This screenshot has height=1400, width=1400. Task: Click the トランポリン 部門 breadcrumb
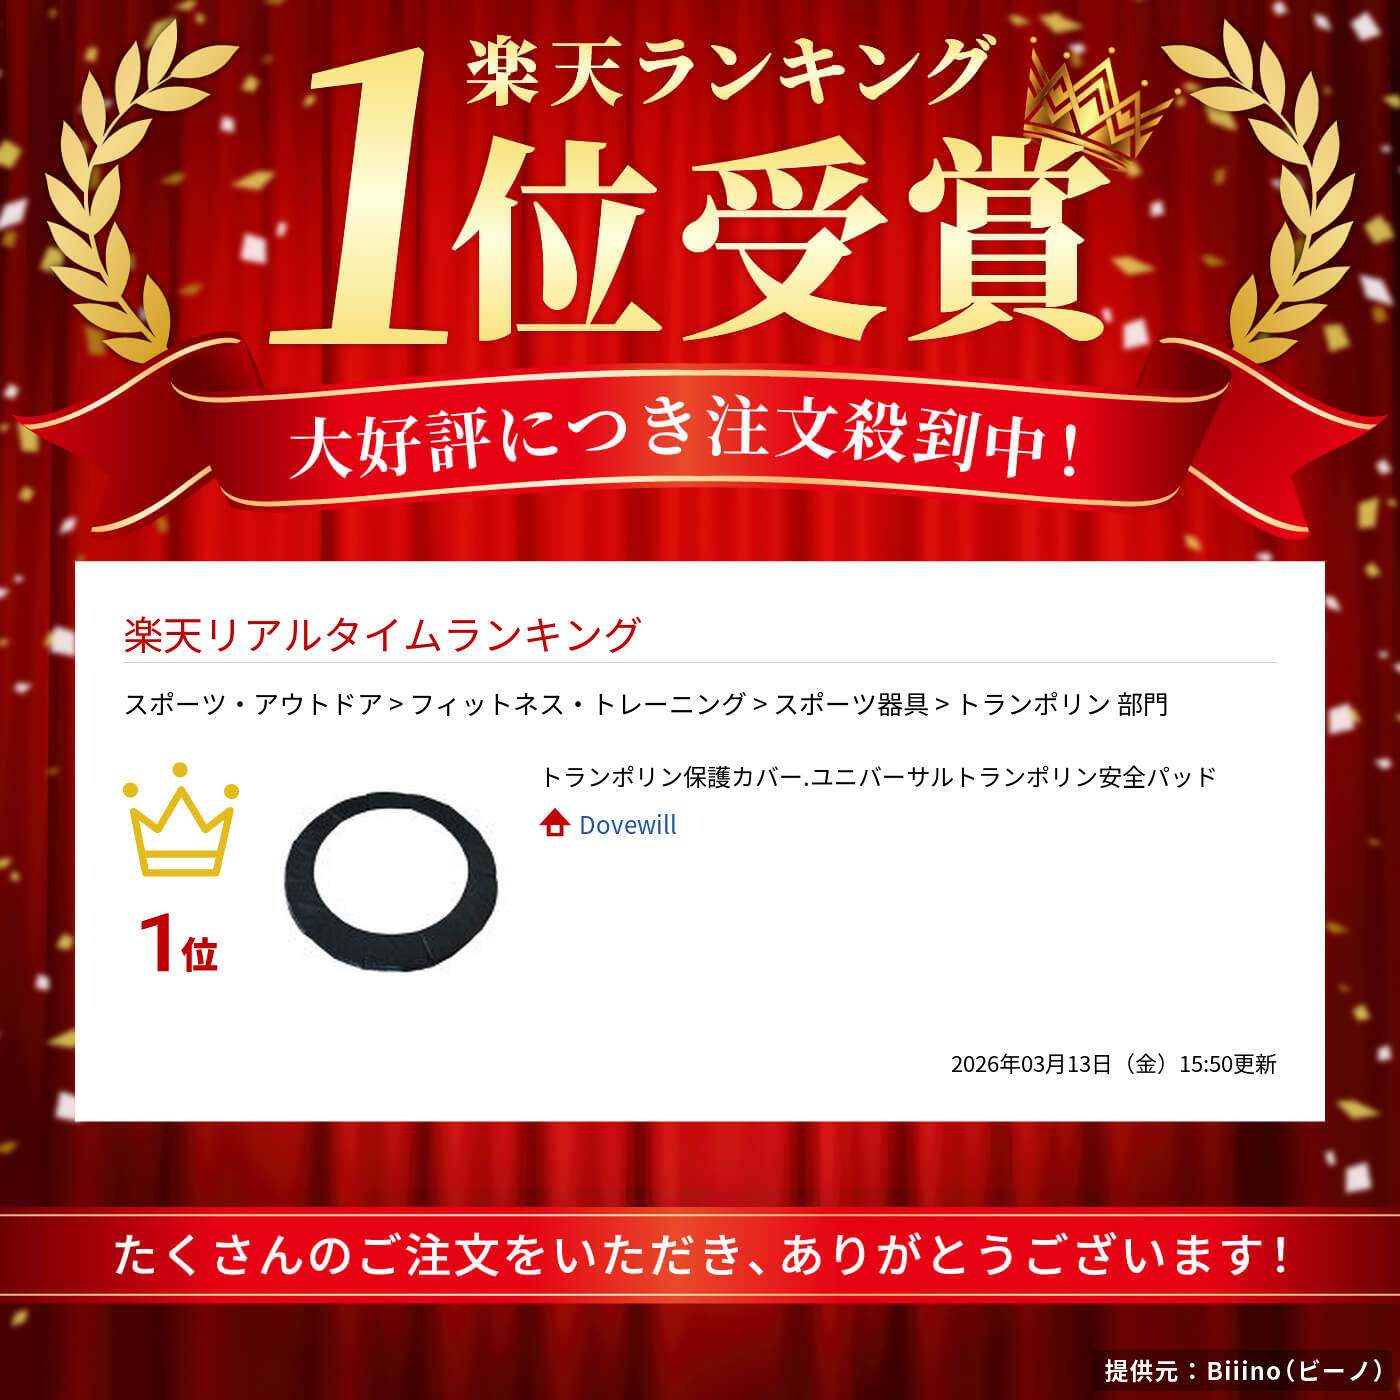1062,705
